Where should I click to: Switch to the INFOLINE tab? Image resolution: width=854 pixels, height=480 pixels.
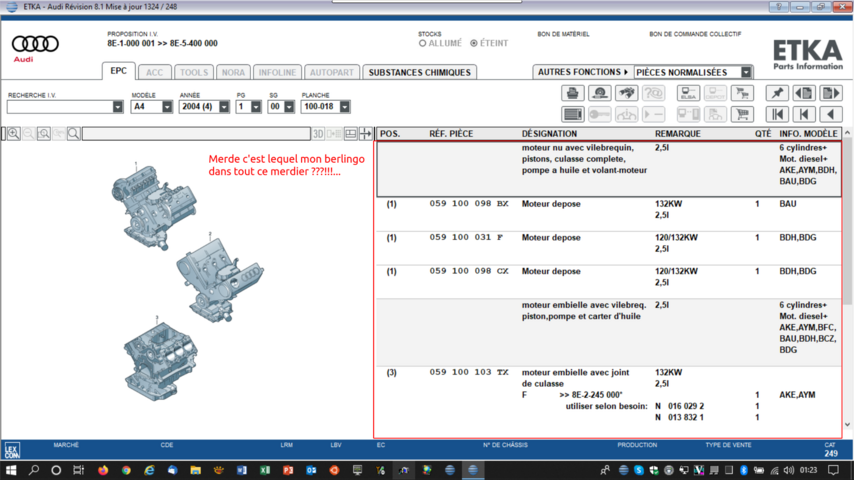click(277, 72)
